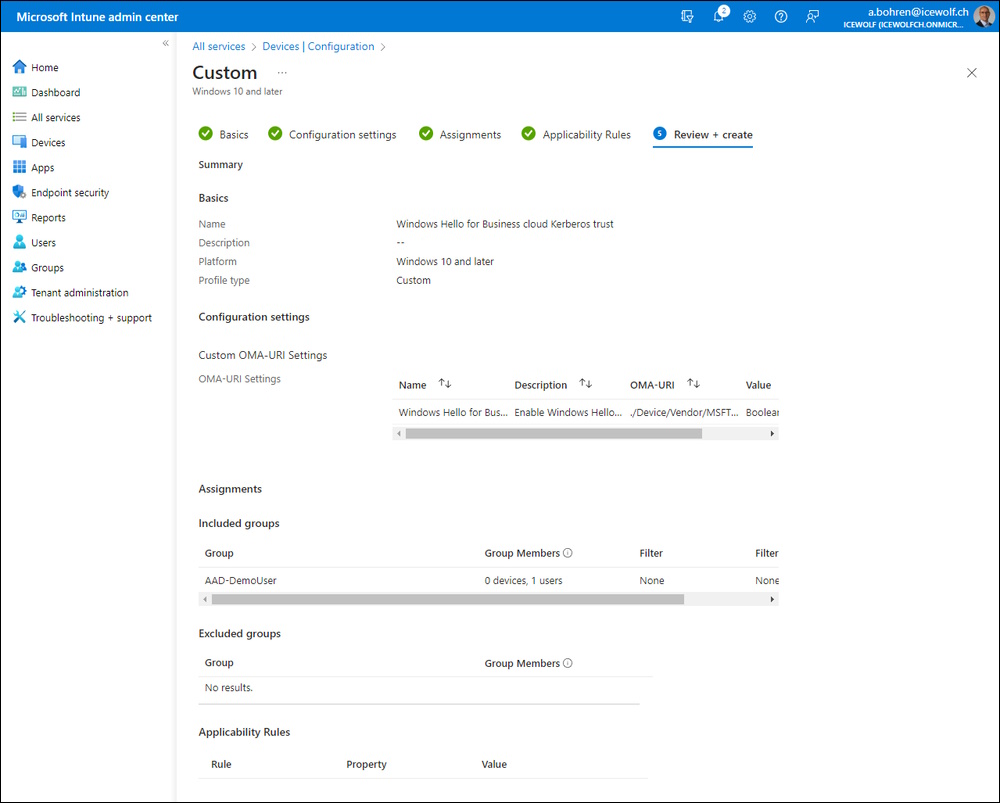Sort the table by OMA-URI column

coord(693,384)
